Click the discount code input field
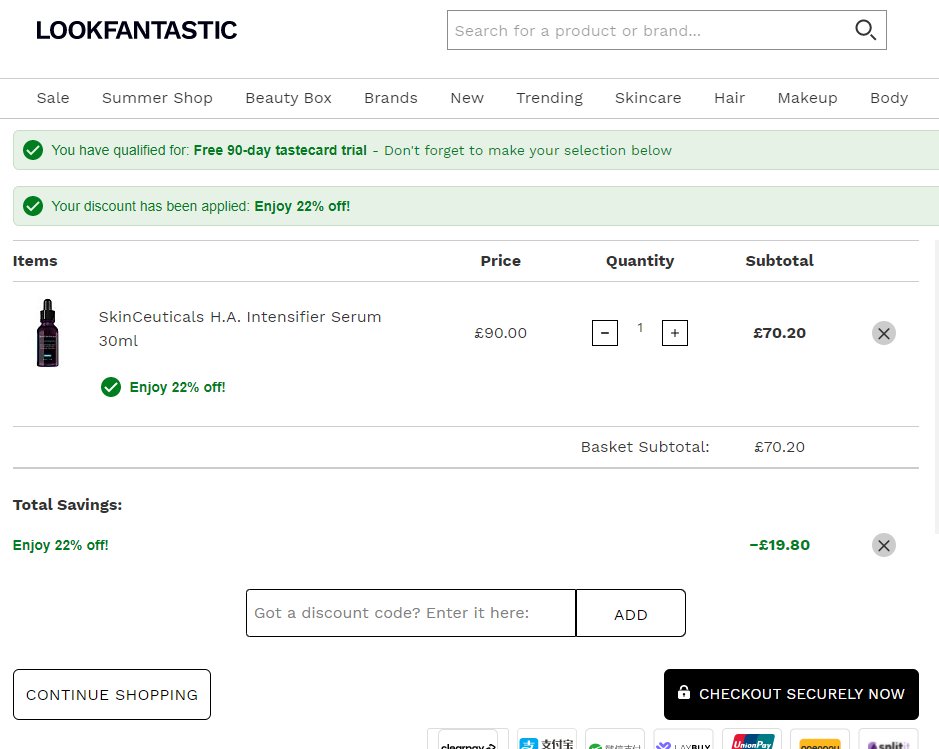The width and height of the screenshot is (939, 749). 411,613
